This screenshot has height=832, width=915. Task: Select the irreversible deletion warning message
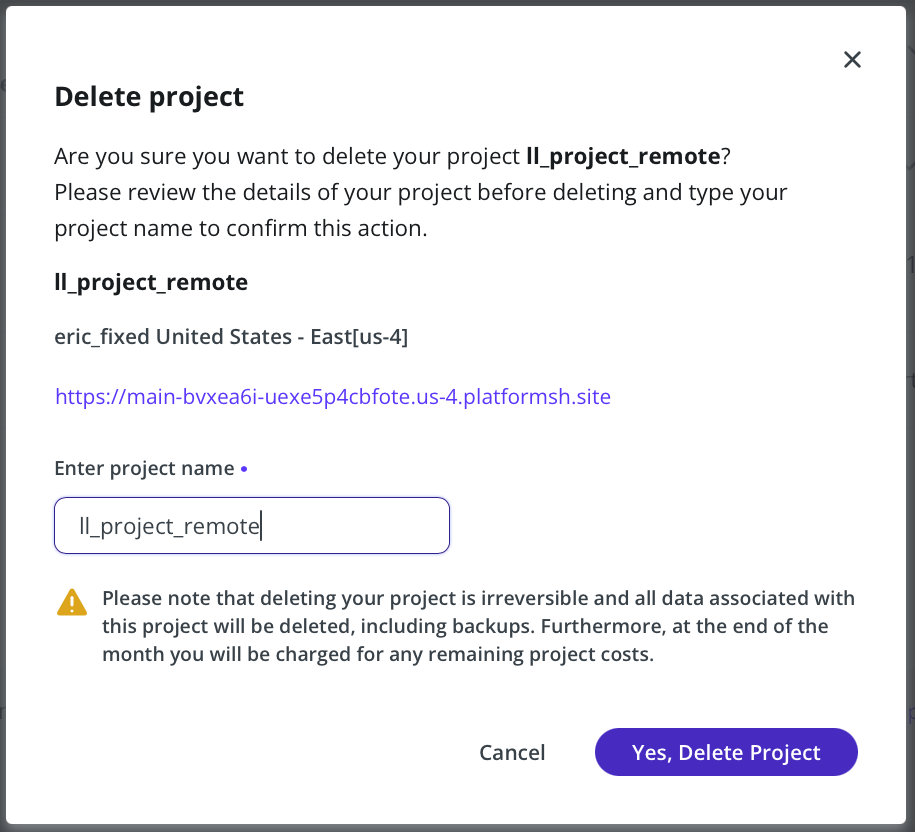click(x=477, y=625)
